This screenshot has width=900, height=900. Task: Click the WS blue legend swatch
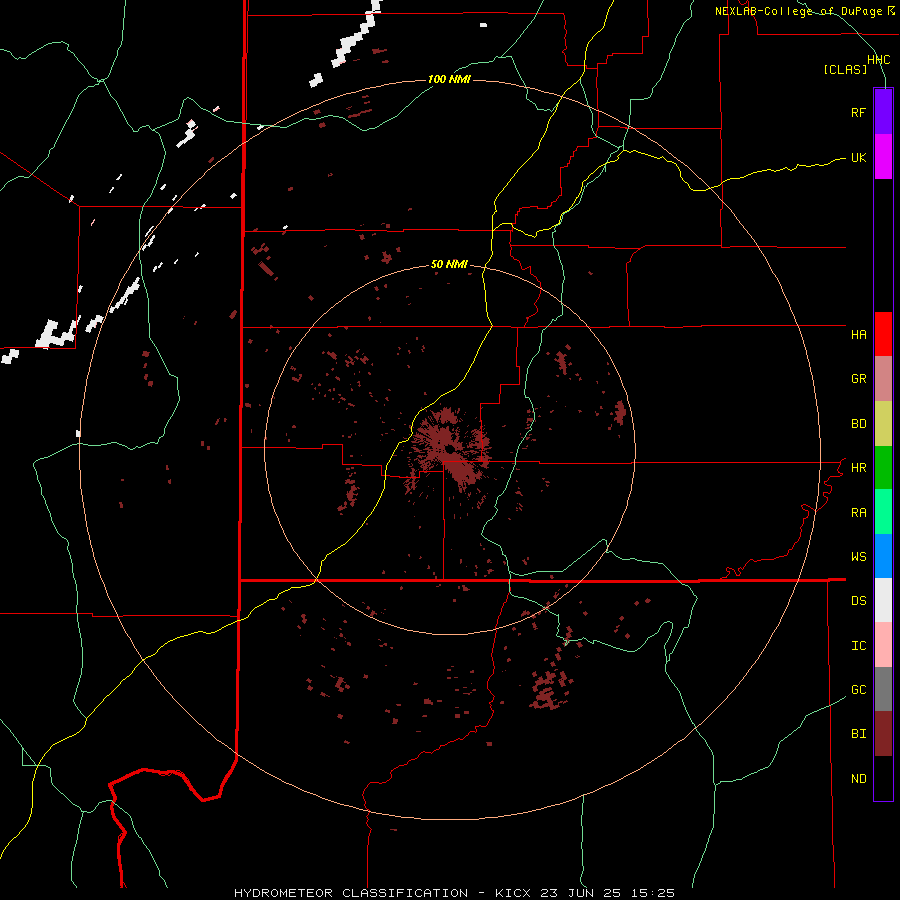click(883, 556)
